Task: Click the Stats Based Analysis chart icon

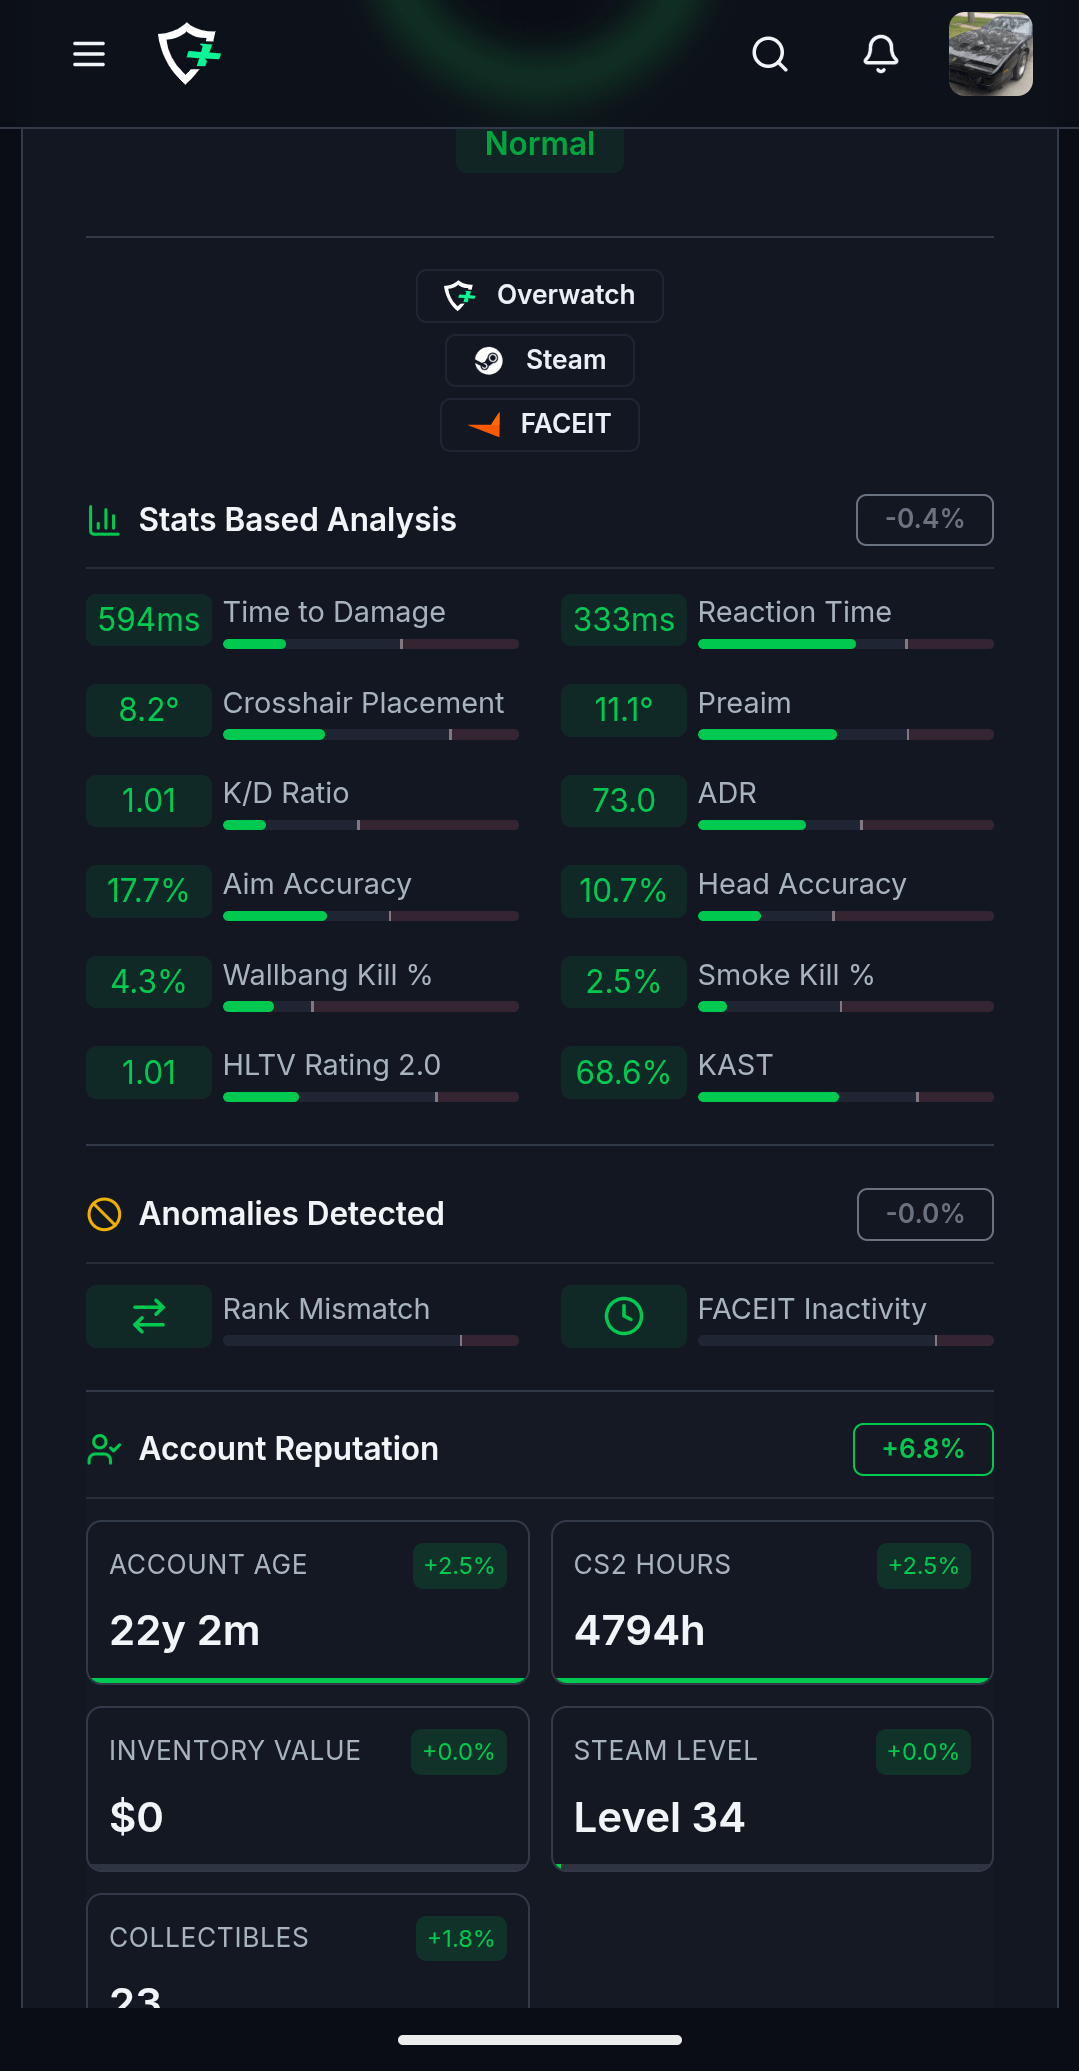Action: tap(104, 520)
